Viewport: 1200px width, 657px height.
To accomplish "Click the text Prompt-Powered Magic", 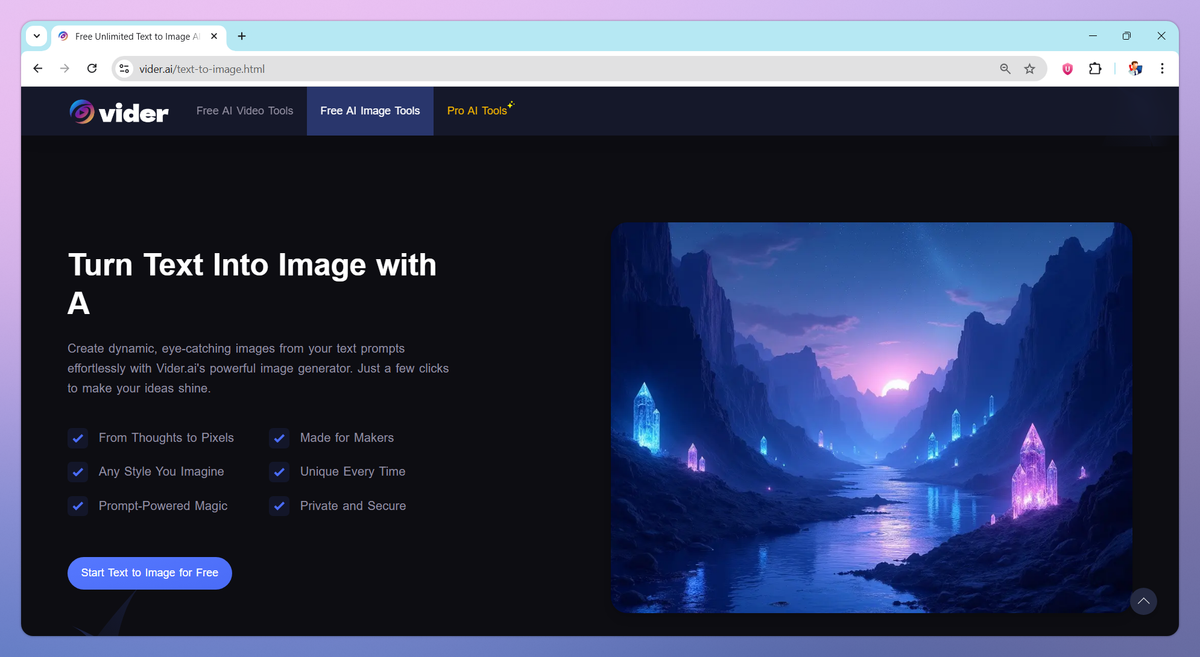I will [x=163, y=506].
